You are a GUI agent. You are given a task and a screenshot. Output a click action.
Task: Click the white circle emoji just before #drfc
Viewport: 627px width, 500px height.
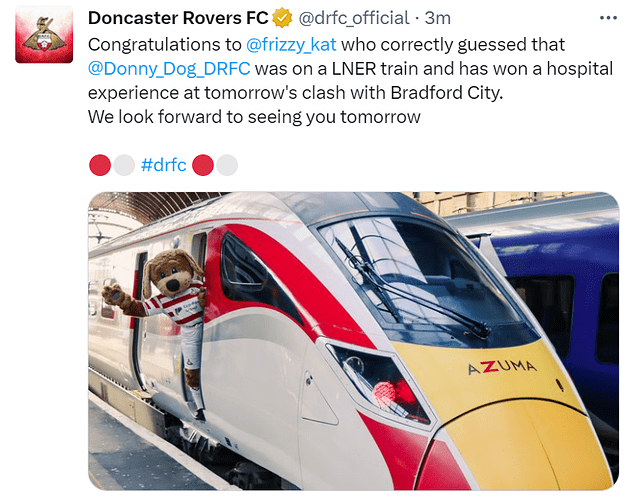[x=124, y=165]
